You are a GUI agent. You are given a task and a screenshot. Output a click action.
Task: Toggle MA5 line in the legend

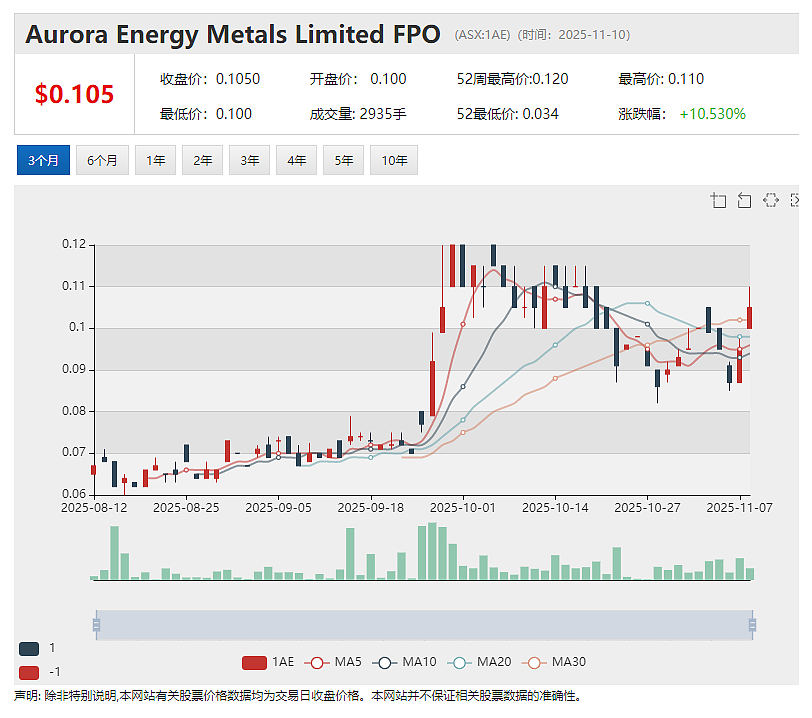[333, 662]
